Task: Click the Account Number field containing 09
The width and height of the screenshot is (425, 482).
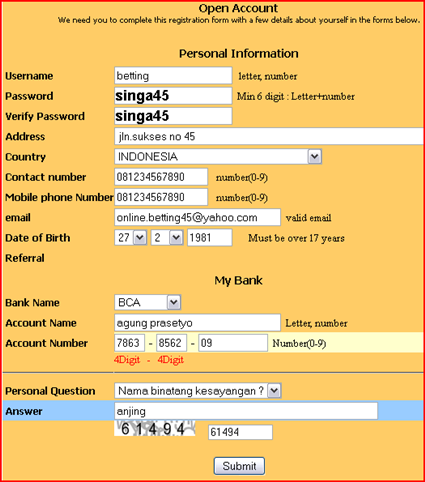Action: 233,343
